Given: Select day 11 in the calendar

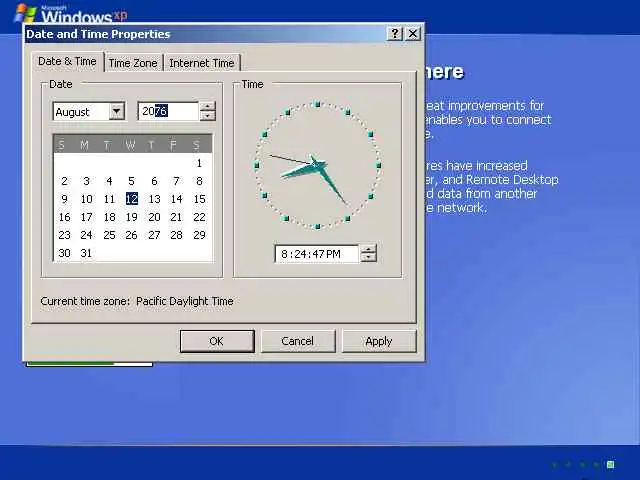Looking at the screenshot, I should 109,199.
